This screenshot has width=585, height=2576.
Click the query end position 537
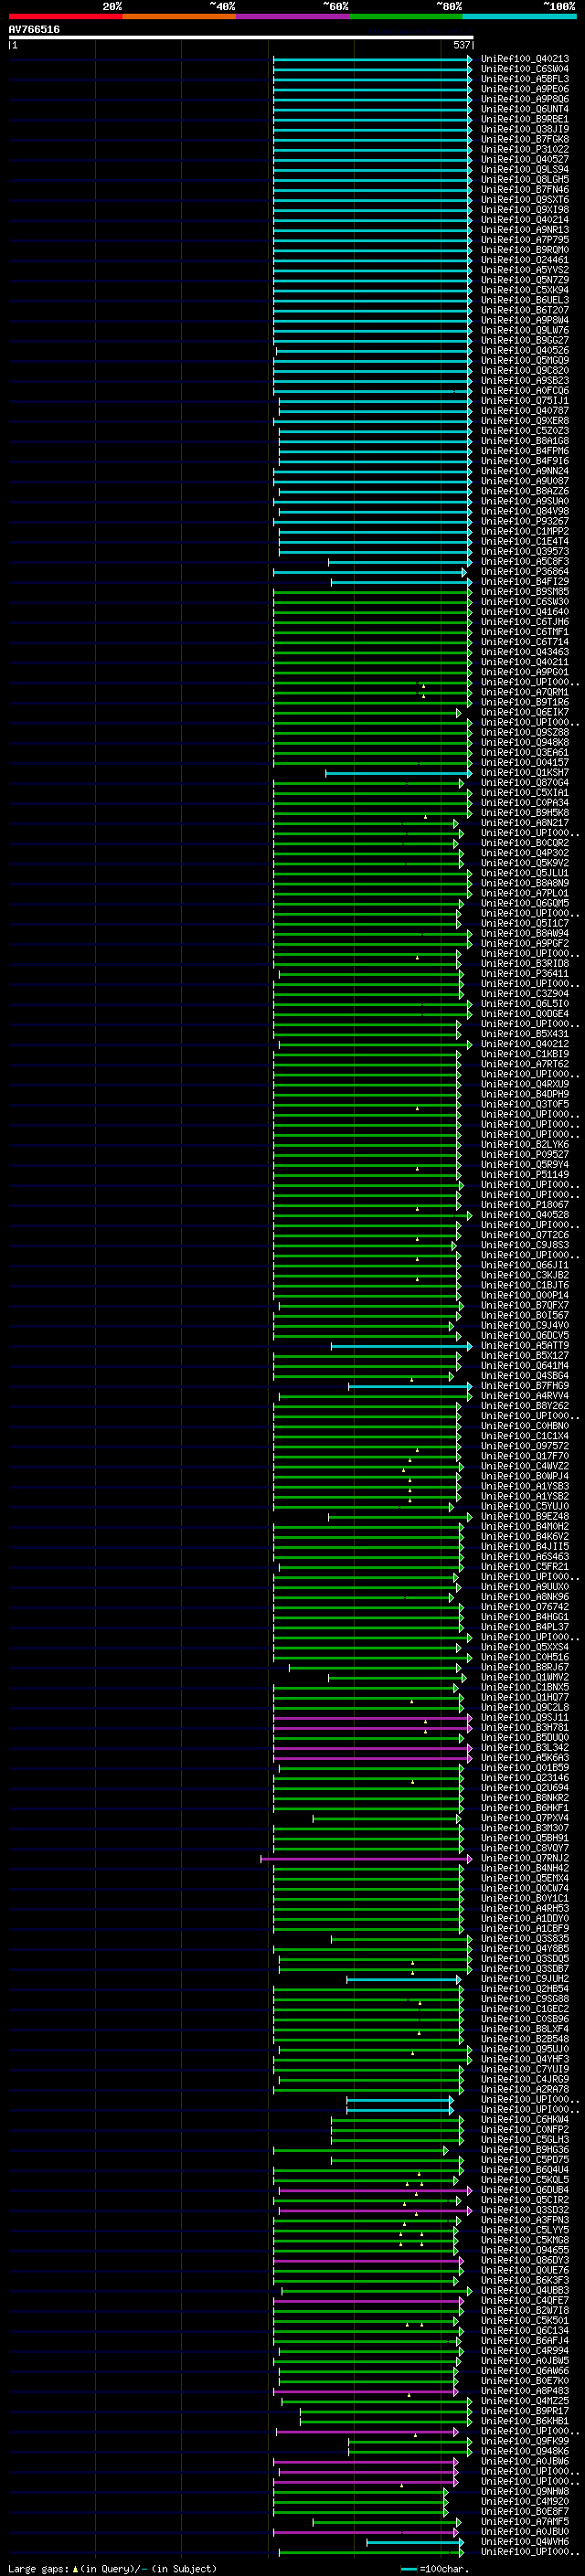point(461,45)
